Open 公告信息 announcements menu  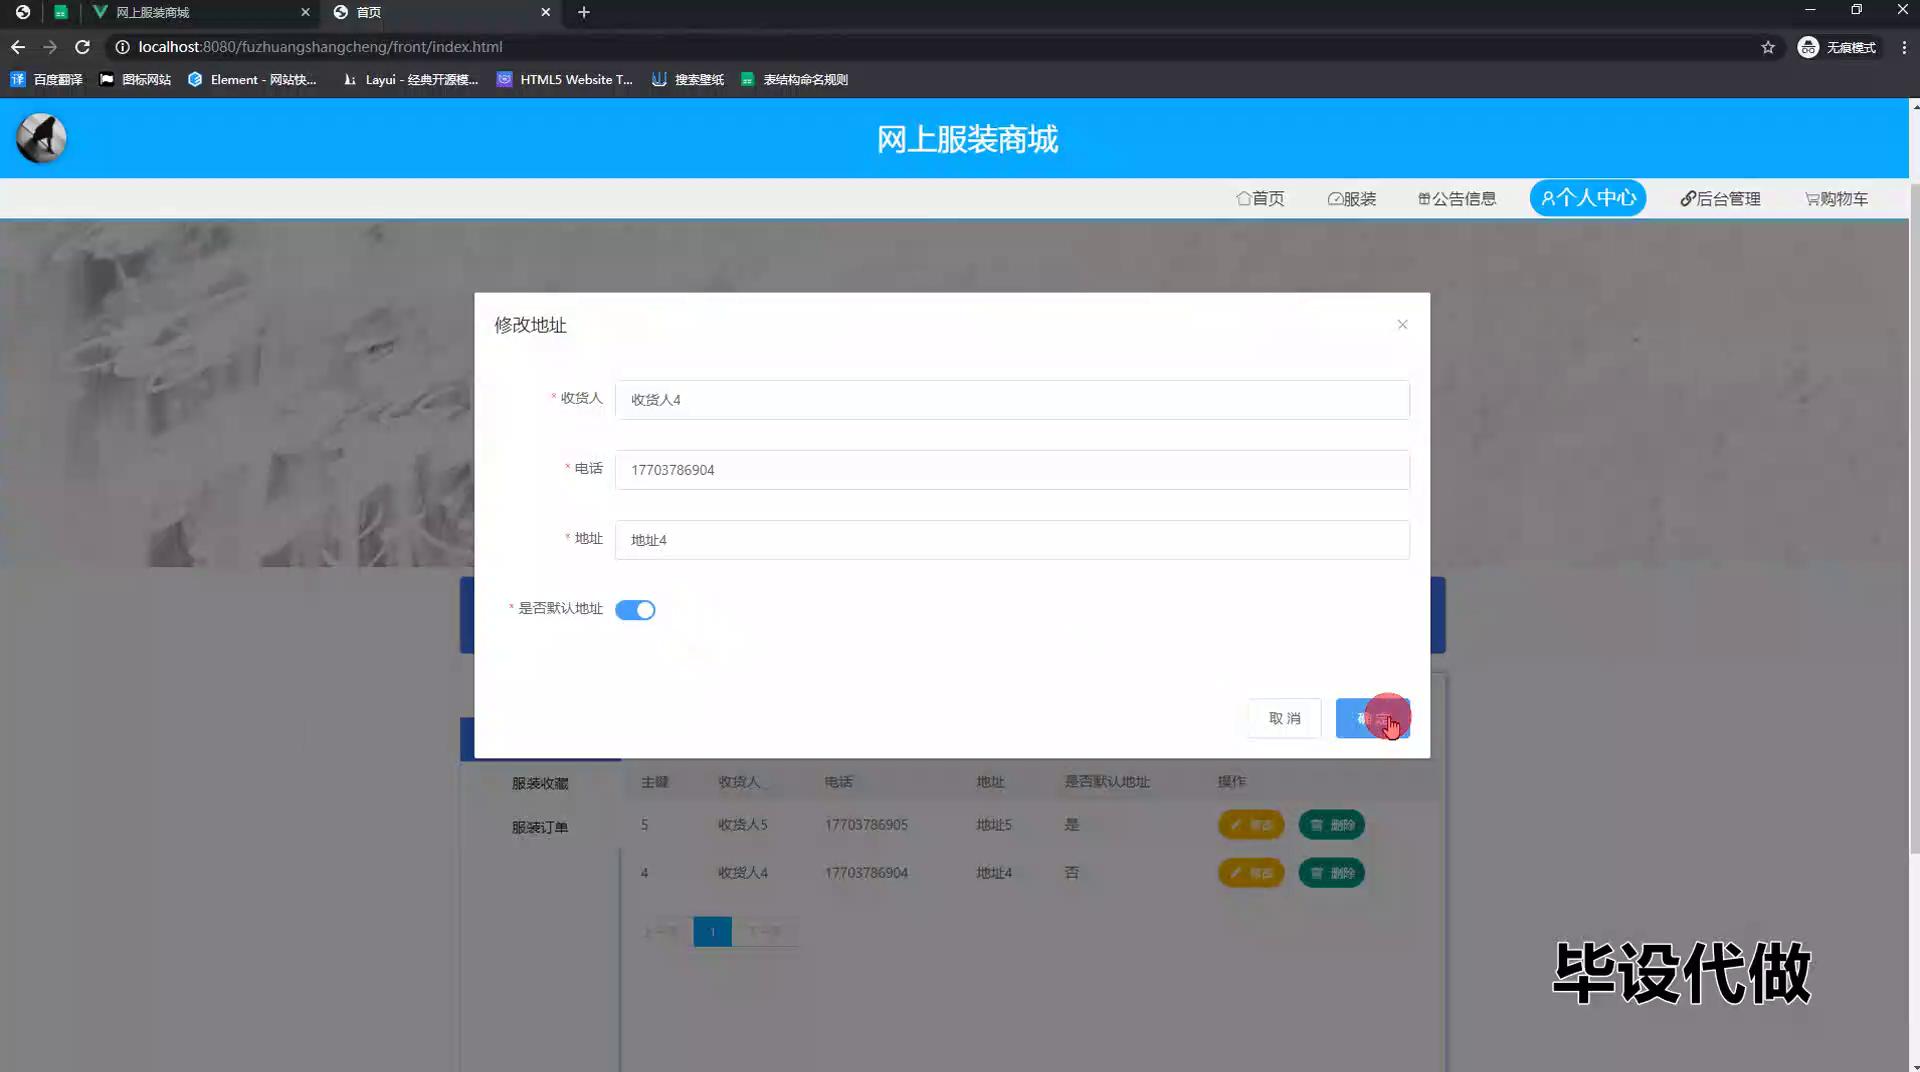tap(1457, 199)
